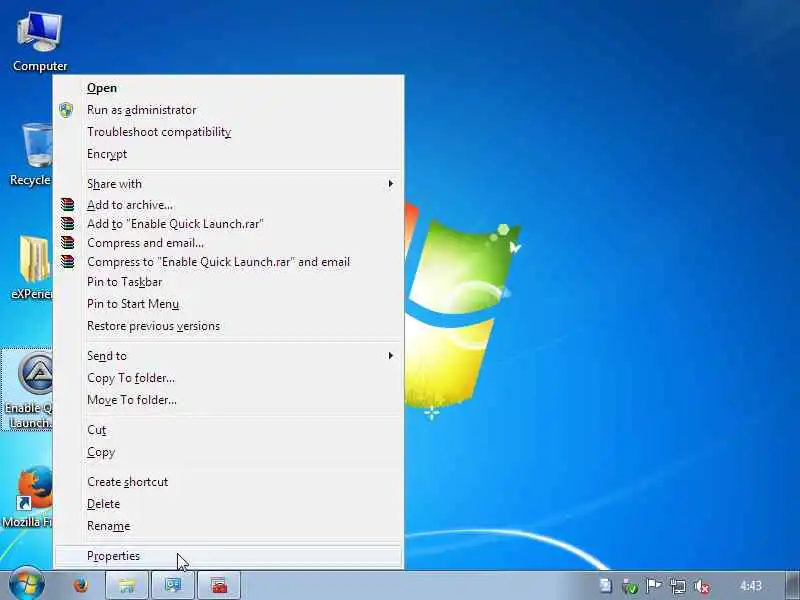Click WinRAR icon beside Compress and email

pos(67,242)
